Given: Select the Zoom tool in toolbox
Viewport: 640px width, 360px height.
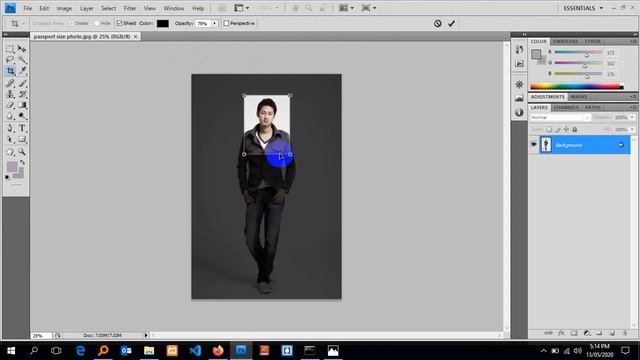Looking at the screenshot, I should (22, 152).
